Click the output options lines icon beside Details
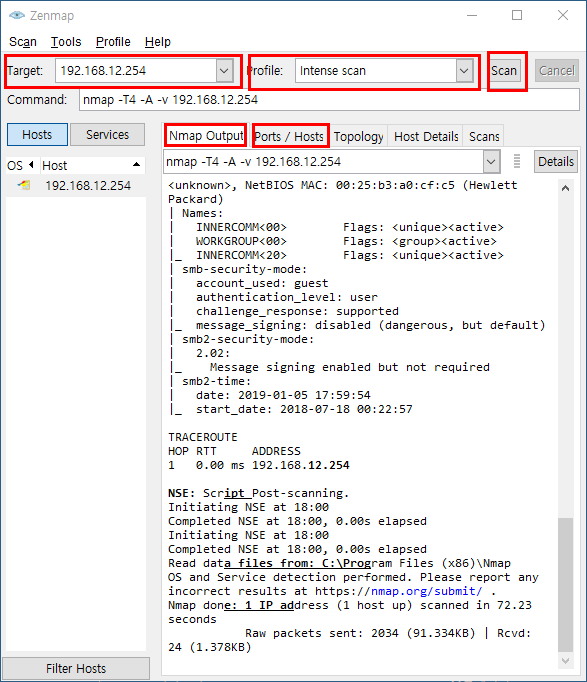The image size is (587, 682). [x=517, y=161]
